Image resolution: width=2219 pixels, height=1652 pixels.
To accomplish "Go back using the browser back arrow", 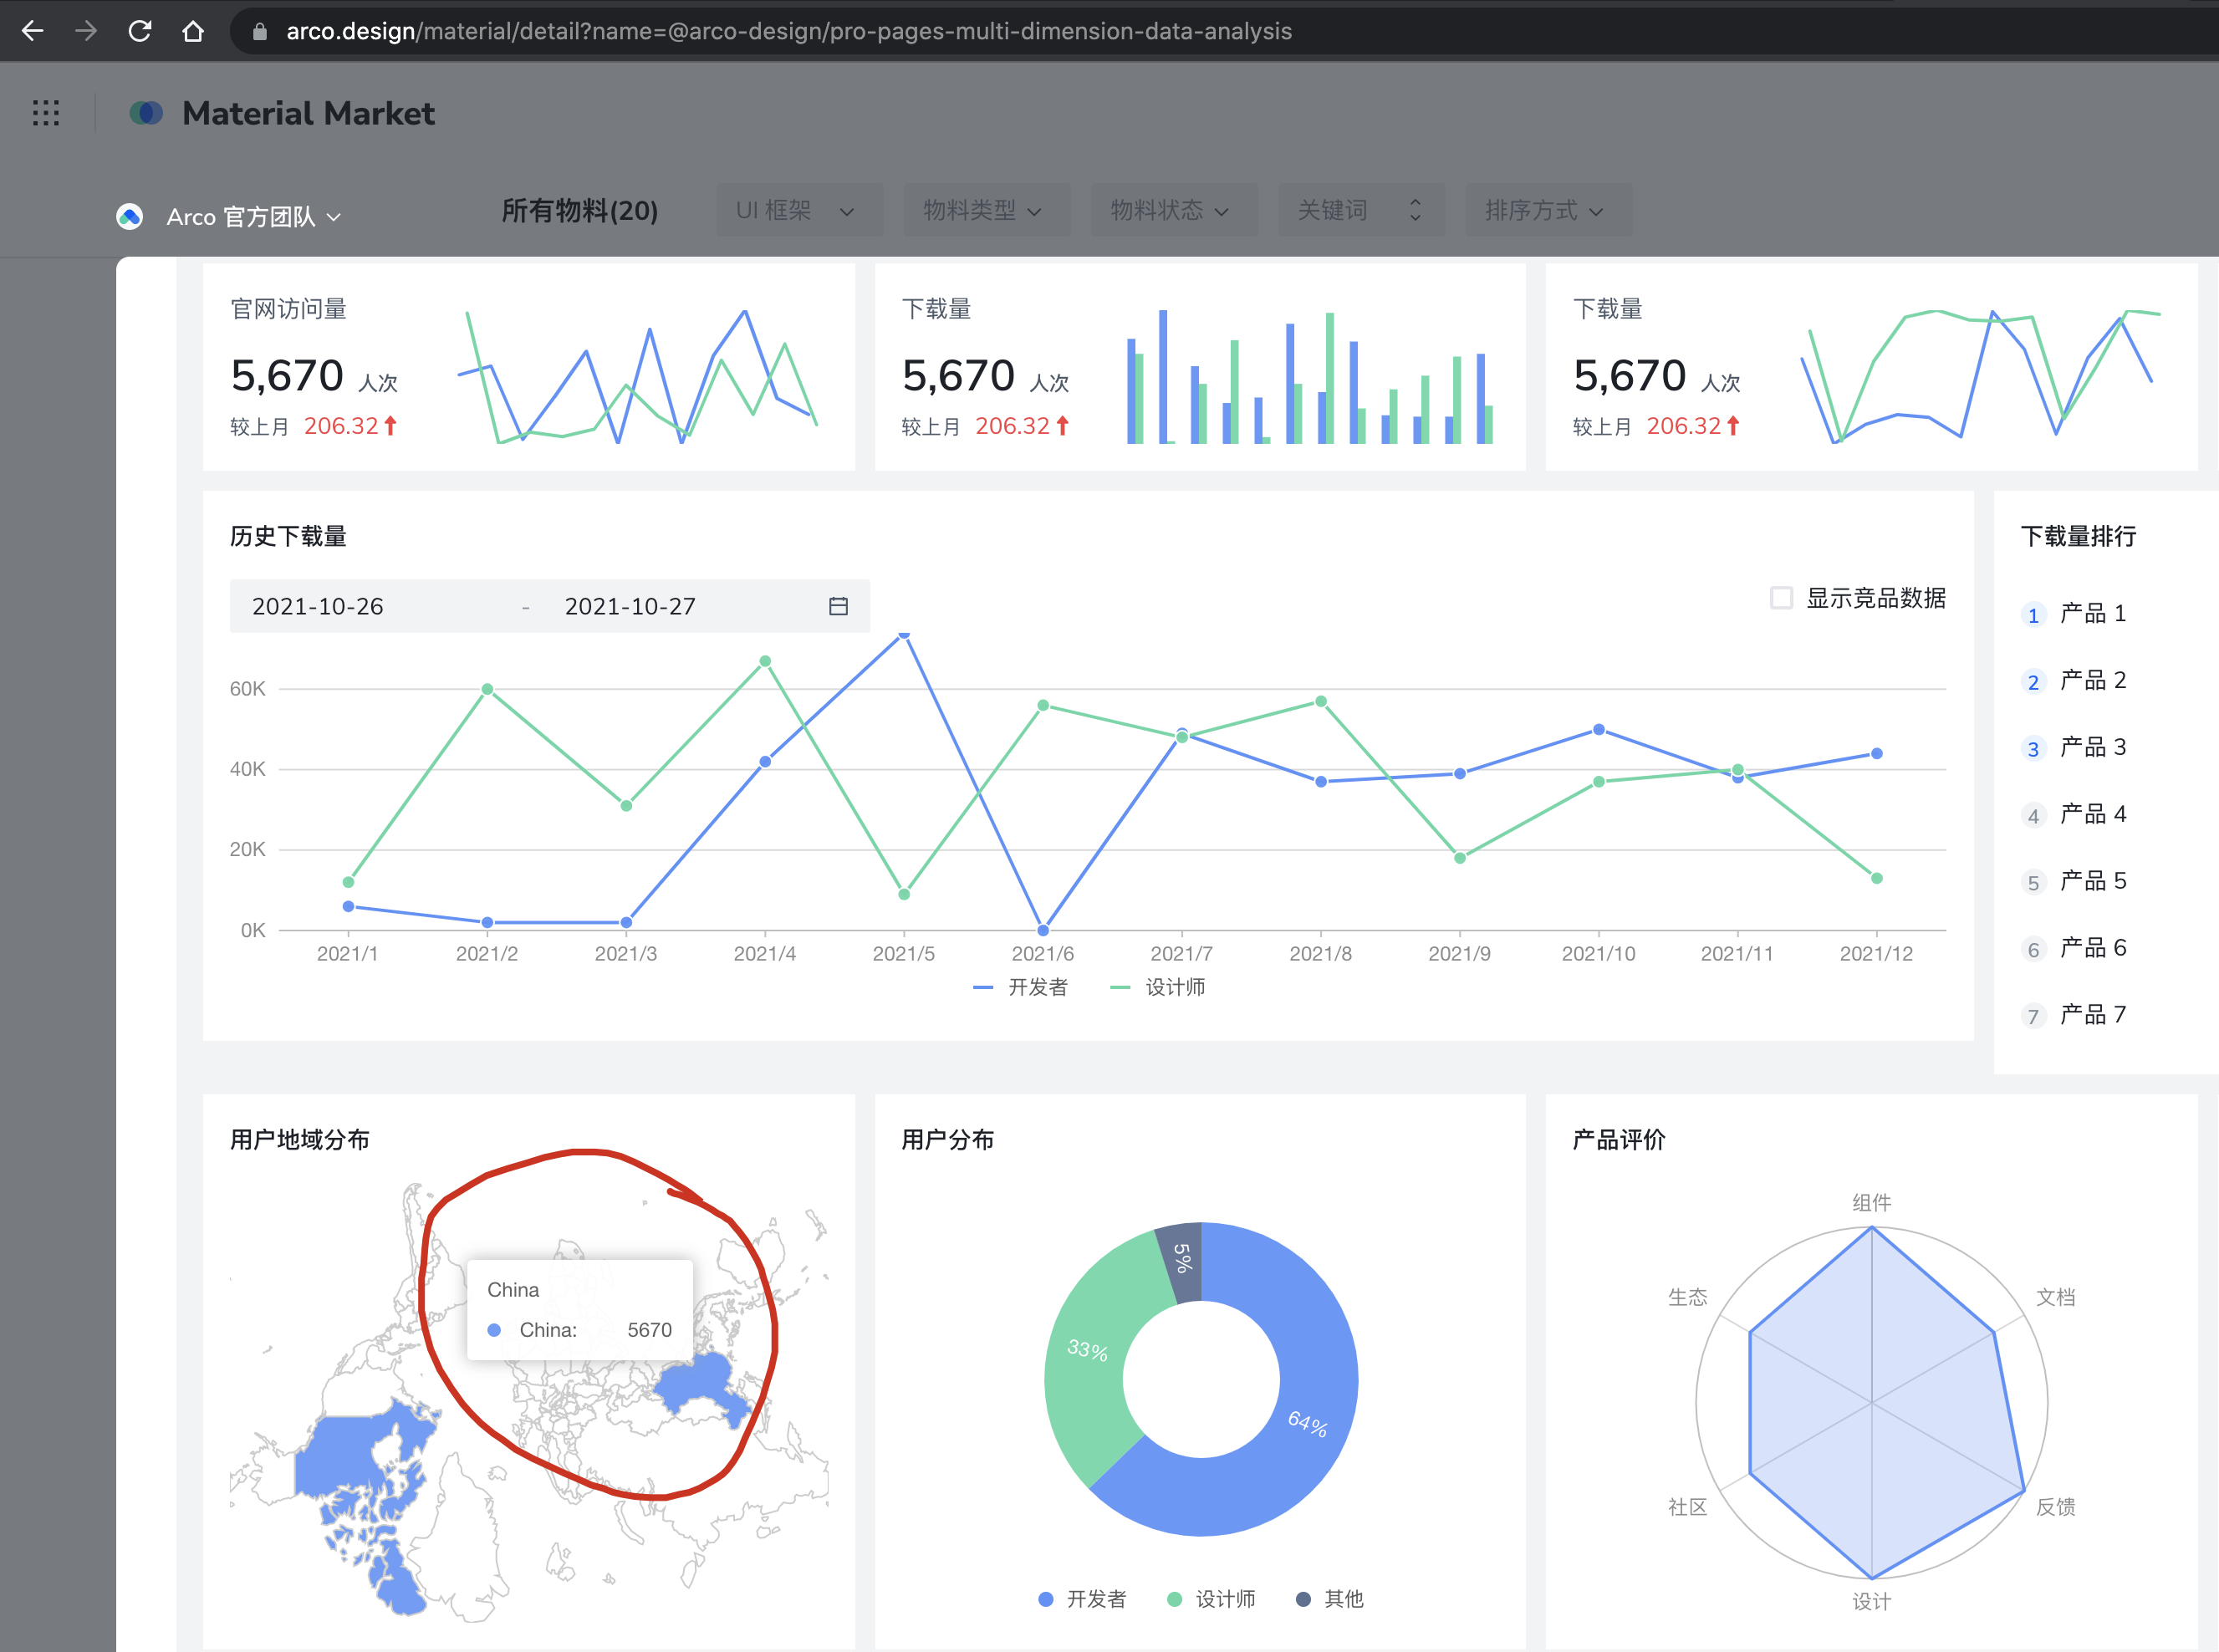I will [x=33, y=31].
